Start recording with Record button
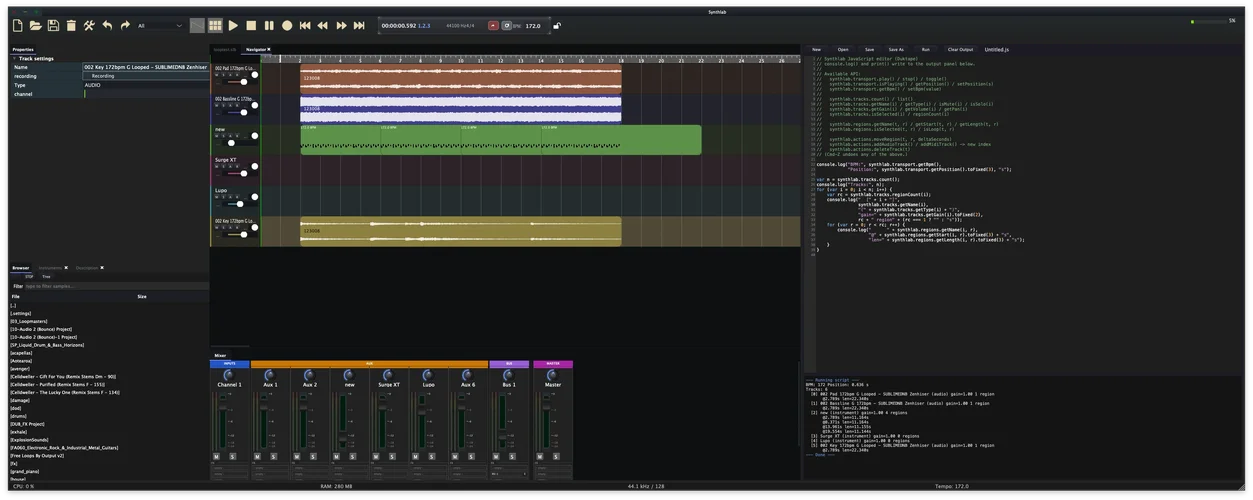The image size is (1253, 500). click(x=287, y=25)
